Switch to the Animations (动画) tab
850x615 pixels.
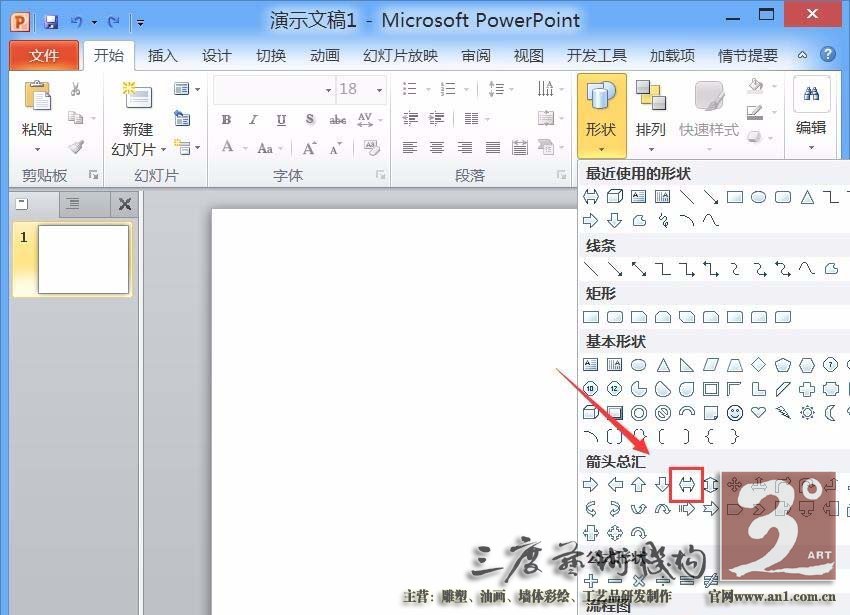point(325,55)
